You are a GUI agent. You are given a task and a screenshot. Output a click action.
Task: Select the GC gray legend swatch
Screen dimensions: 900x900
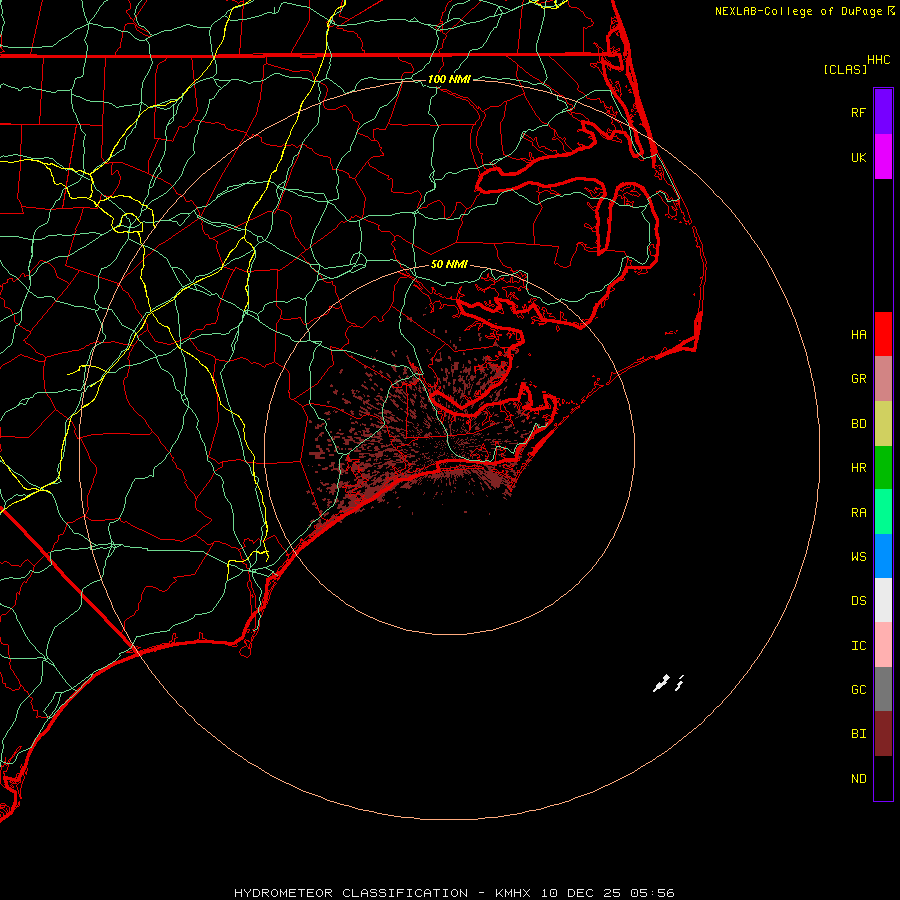click(x=883, y=689)
